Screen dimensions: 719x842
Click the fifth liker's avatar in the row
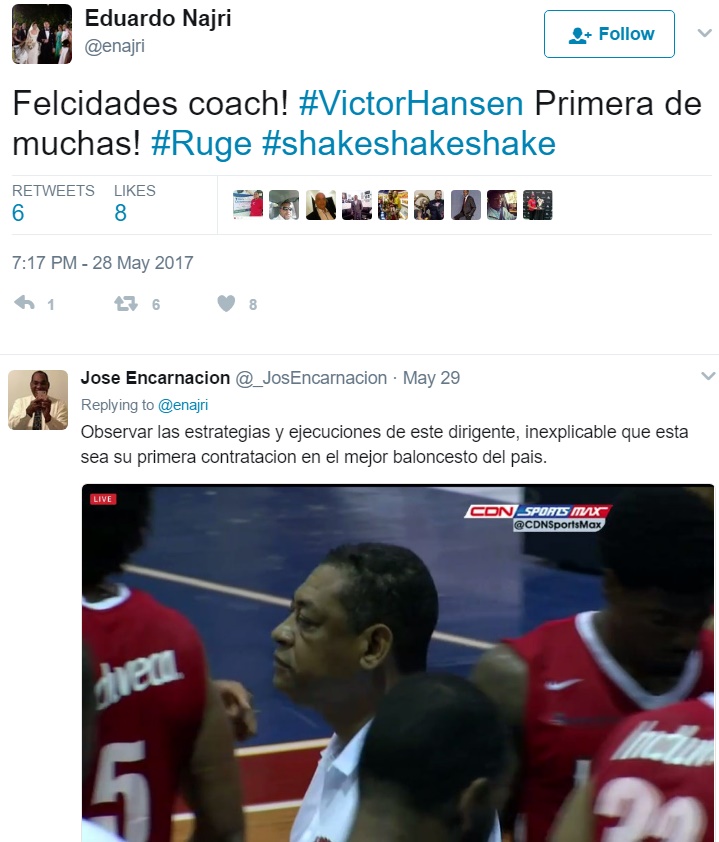(393, 205)
